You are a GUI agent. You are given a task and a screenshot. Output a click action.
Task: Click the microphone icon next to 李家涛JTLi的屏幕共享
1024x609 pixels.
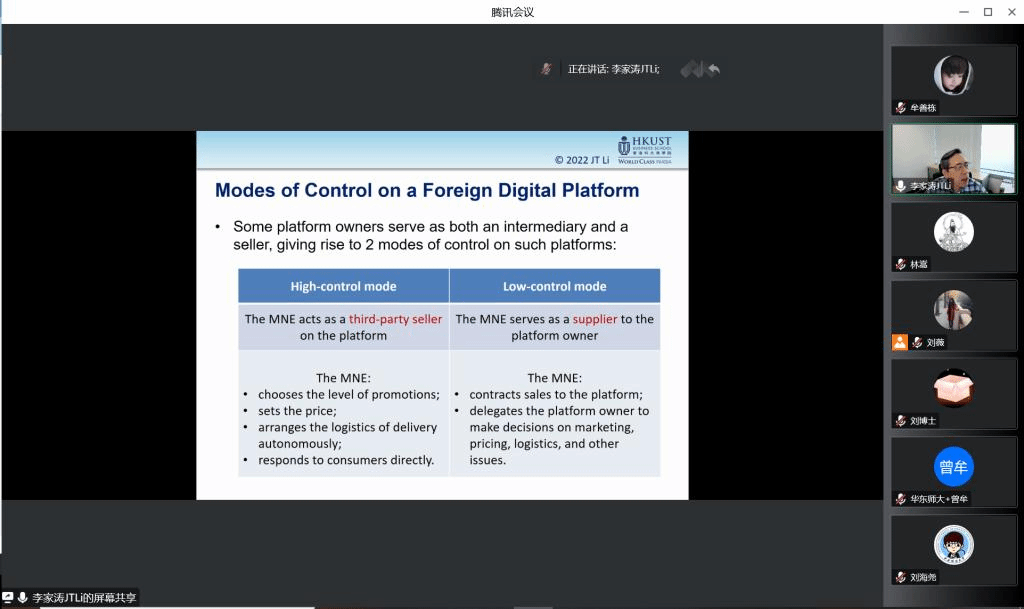[x=22, y=597]
